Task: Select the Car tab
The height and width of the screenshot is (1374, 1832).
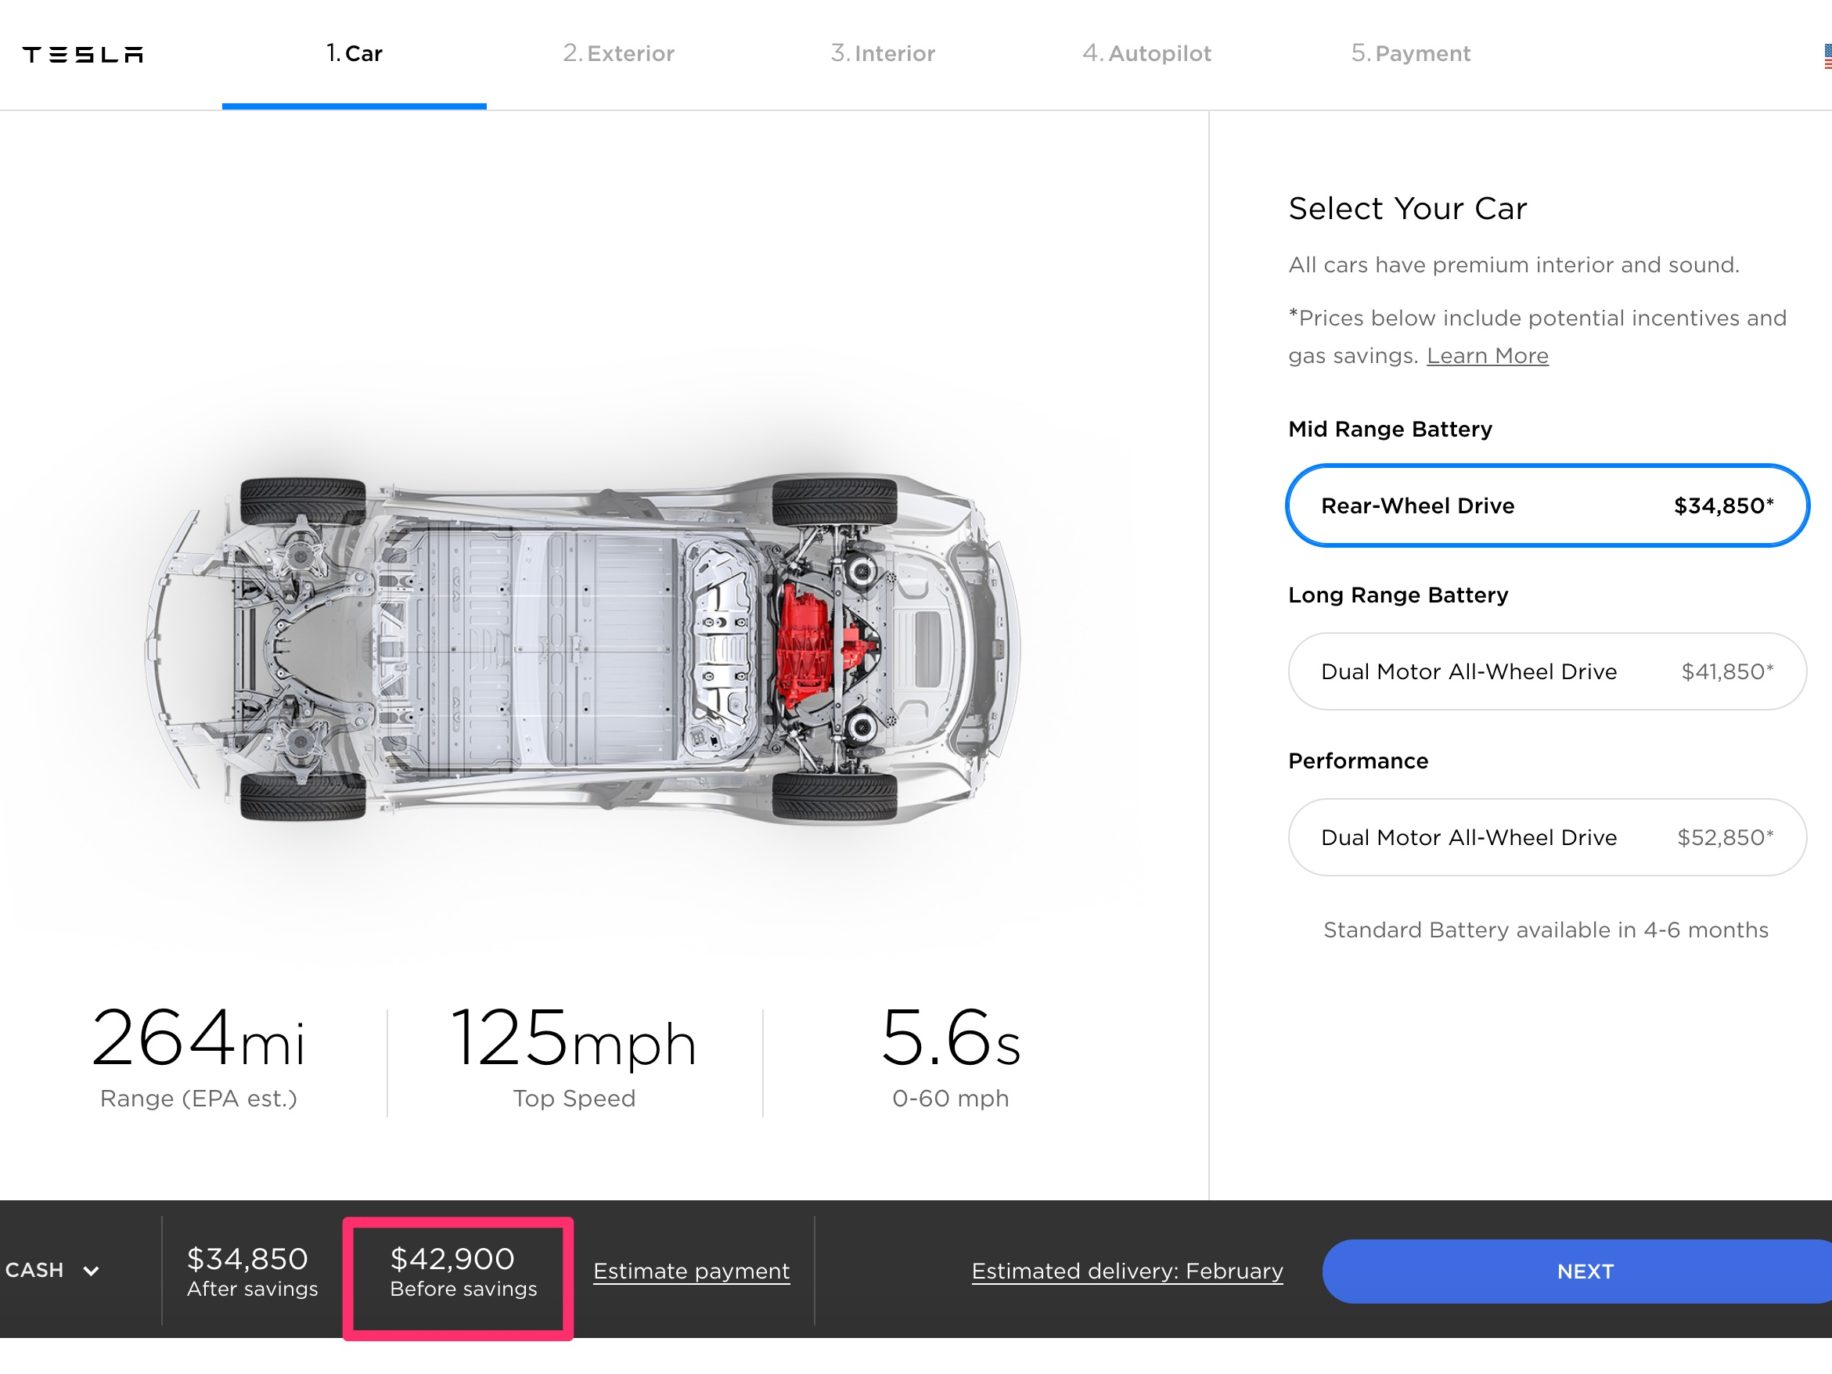Action: (x=354, y=53)
